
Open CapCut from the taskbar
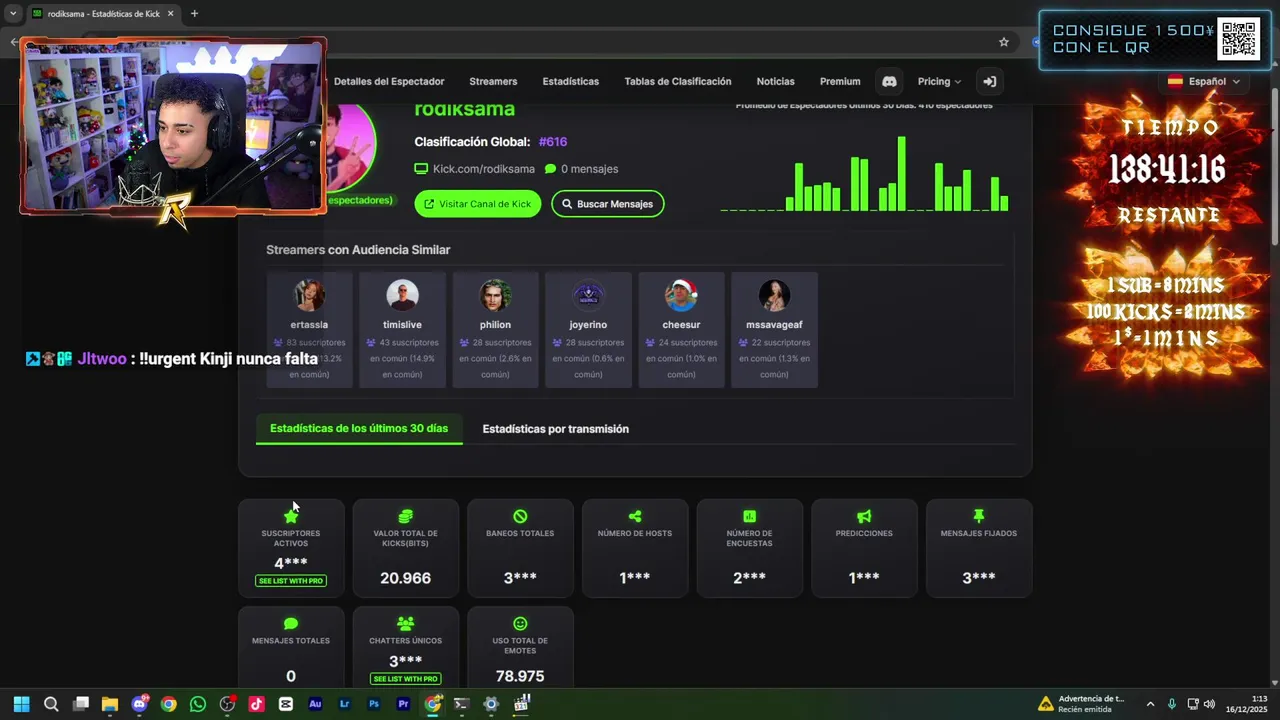[286, 704]
